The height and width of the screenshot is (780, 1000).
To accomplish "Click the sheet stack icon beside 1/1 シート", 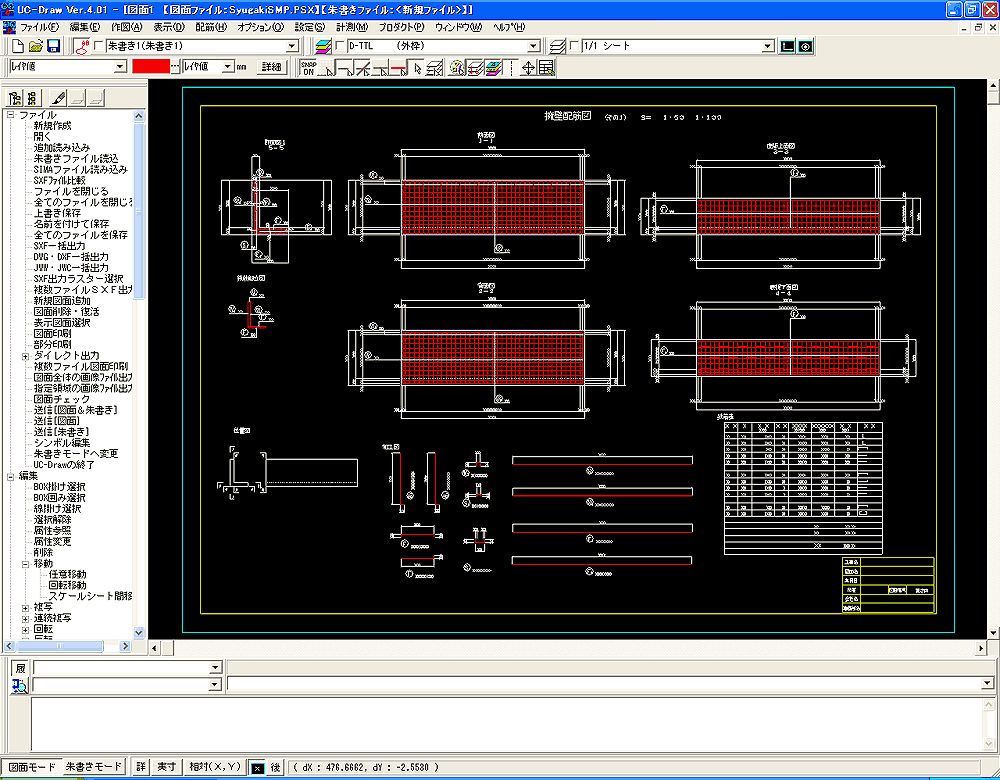I will (557, 46).
